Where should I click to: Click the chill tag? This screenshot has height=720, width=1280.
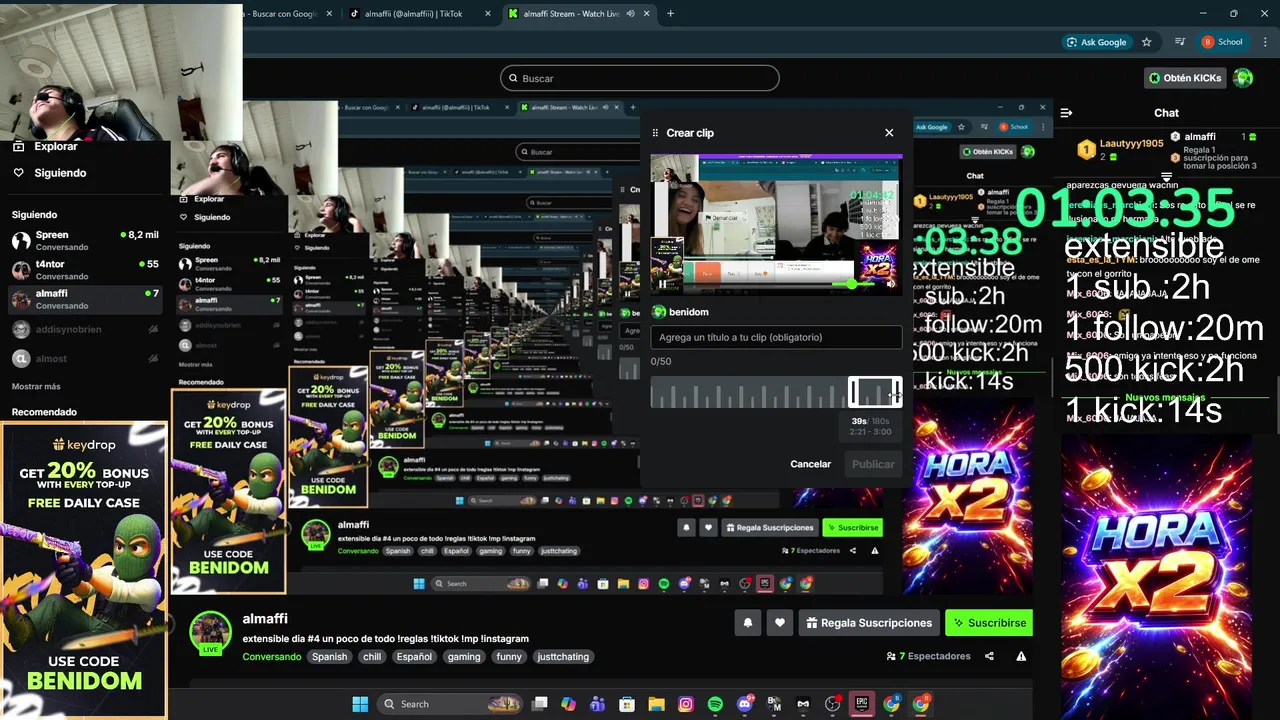point(372,657)
